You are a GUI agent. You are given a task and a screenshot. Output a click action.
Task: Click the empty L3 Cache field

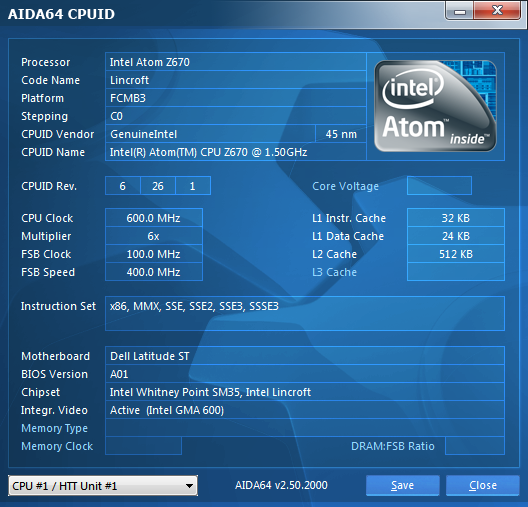456,272
